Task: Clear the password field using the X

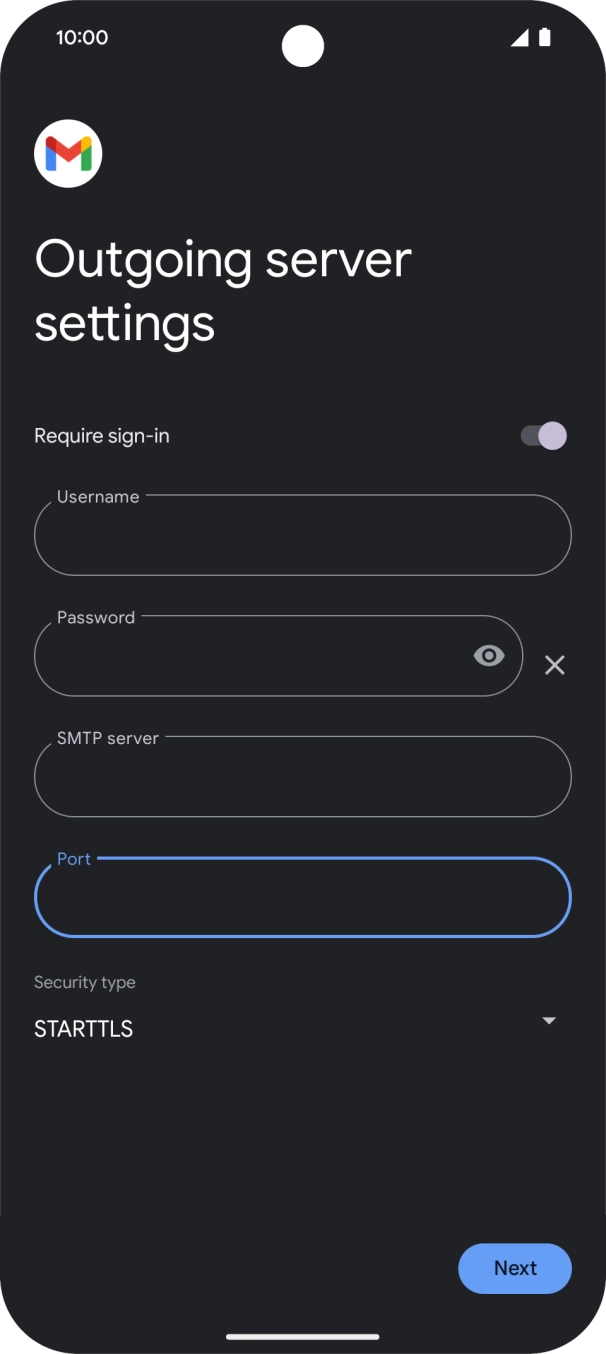Action: tap(555, 664)
